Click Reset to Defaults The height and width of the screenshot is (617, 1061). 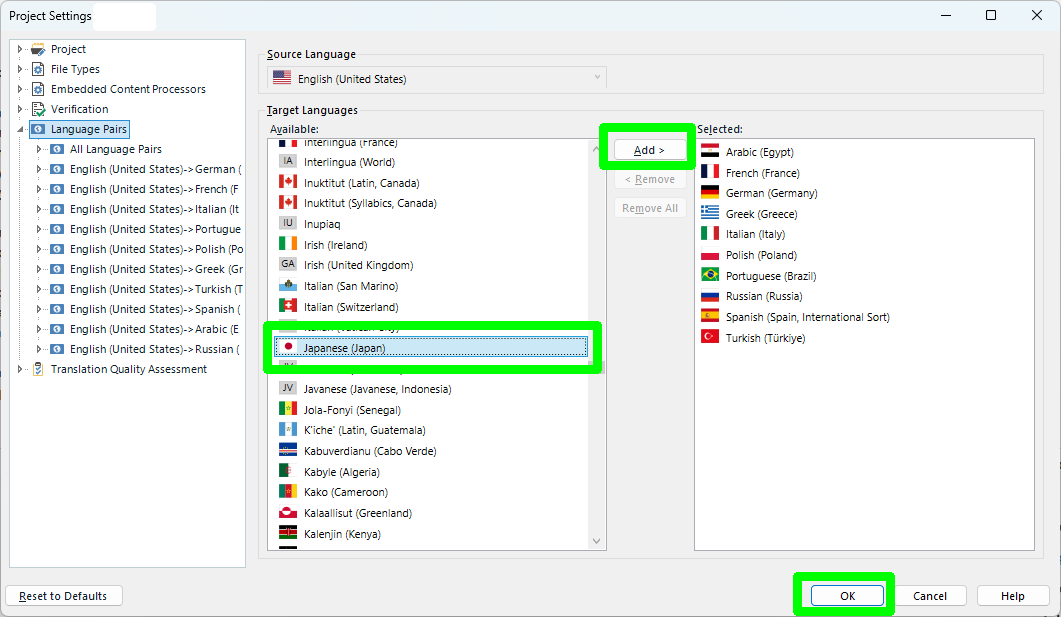[x=63, y=595]
